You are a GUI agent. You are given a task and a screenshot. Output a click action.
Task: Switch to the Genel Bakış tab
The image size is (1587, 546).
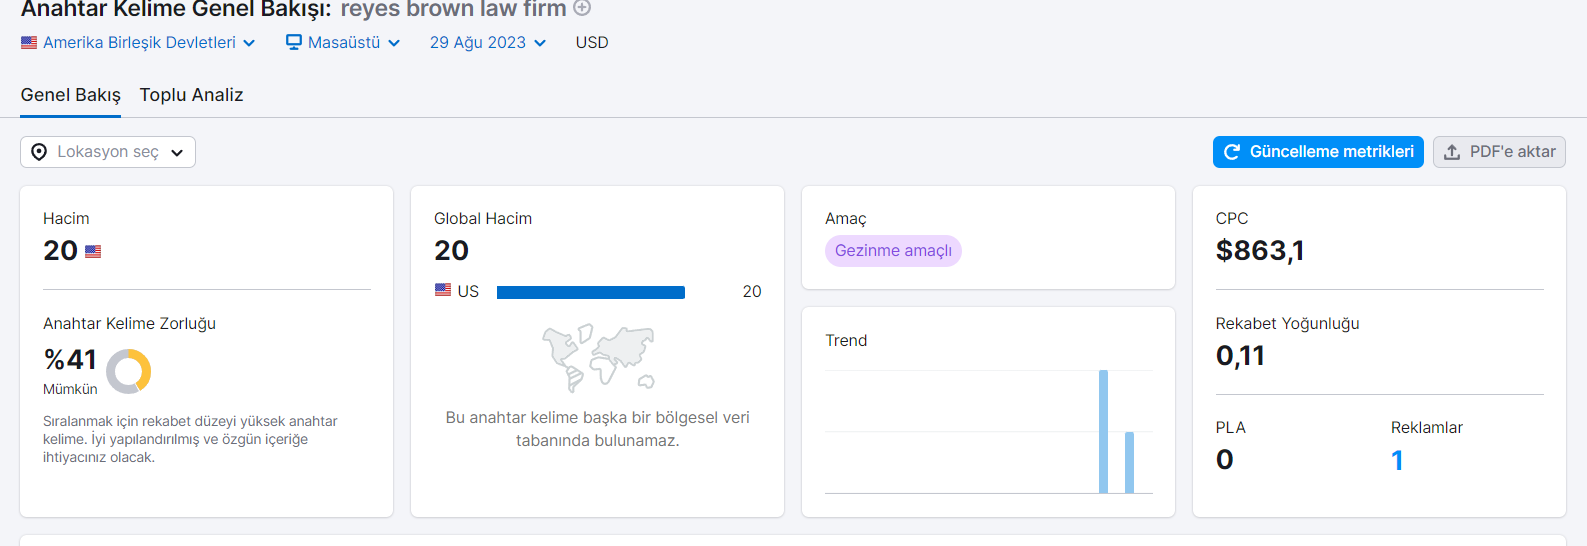tap(71, 95)
